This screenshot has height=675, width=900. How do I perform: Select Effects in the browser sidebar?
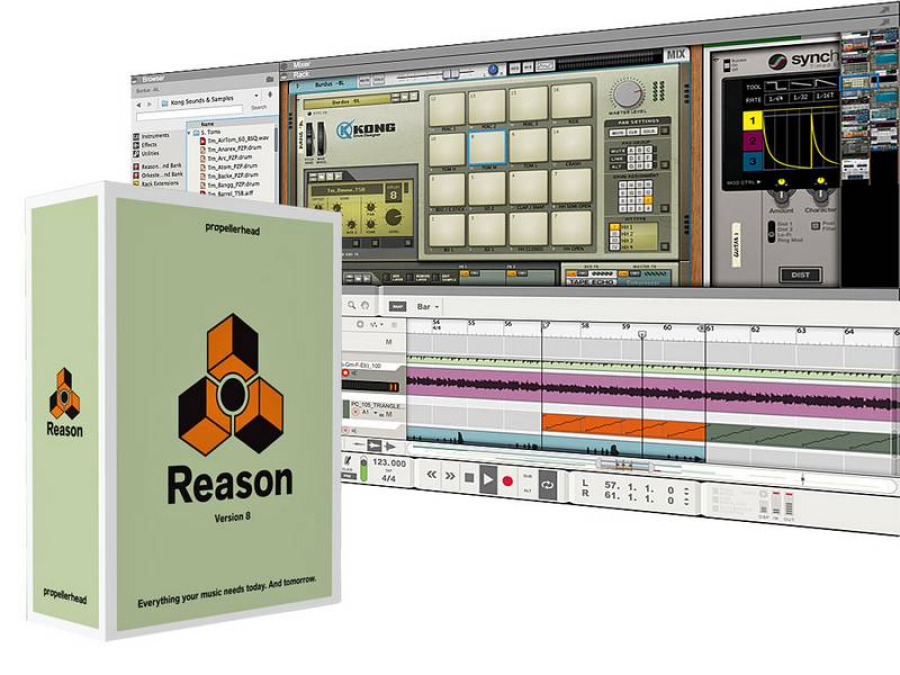[x=146, y=145]
